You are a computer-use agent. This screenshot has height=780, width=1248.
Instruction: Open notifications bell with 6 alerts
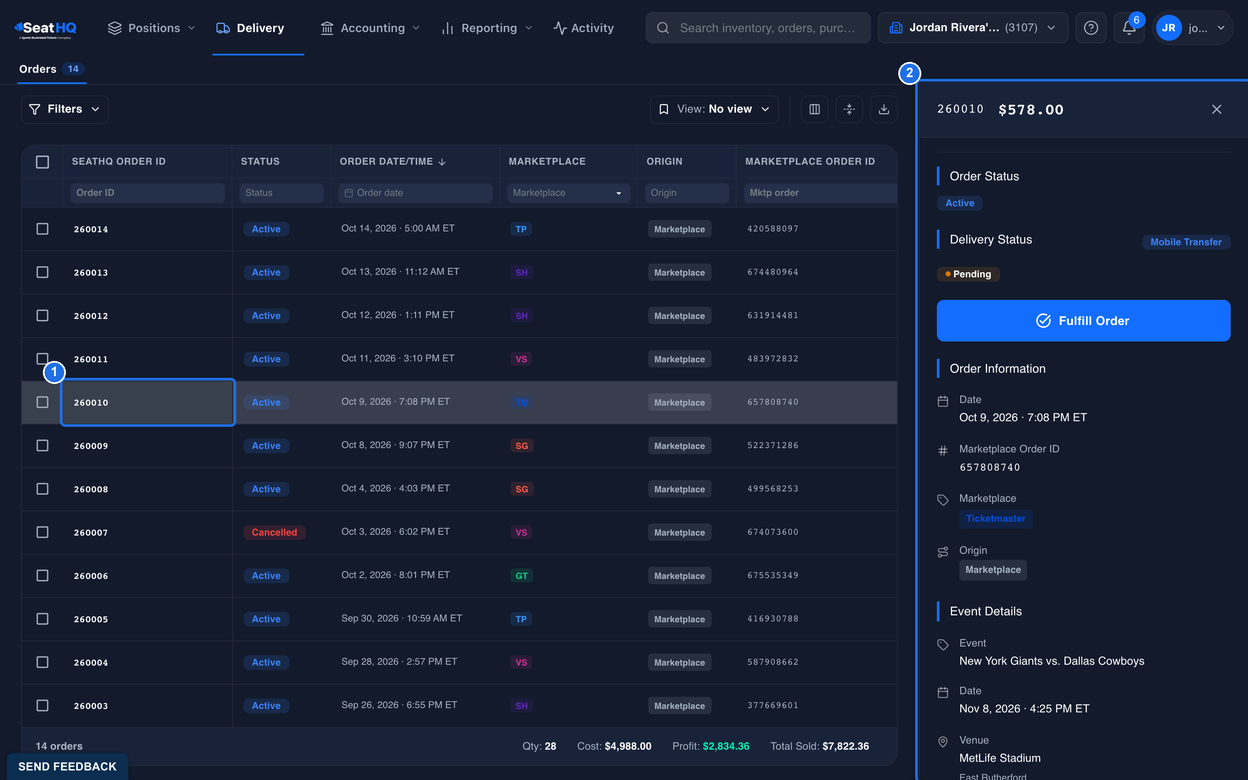click(x=1129, y=28)
